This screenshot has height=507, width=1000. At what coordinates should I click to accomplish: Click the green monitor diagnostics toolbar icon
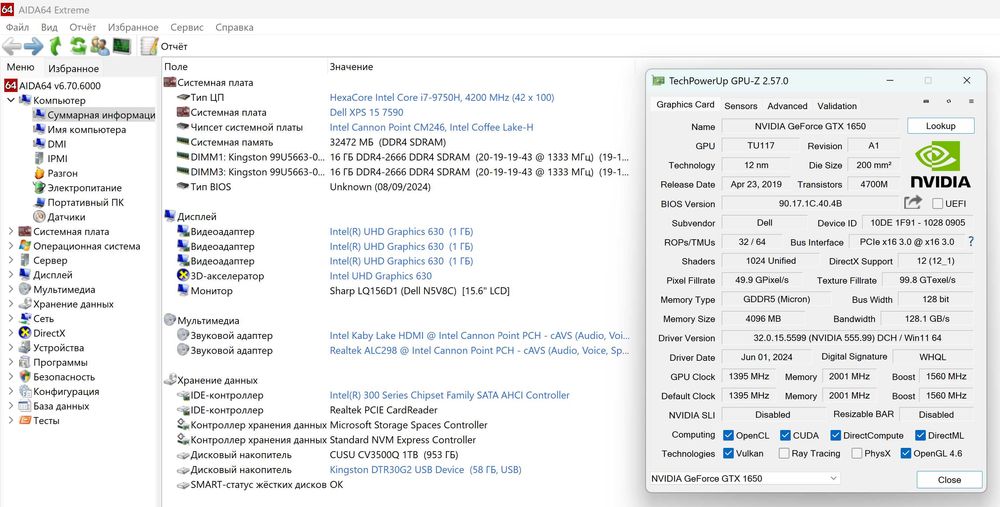[121, 46]
